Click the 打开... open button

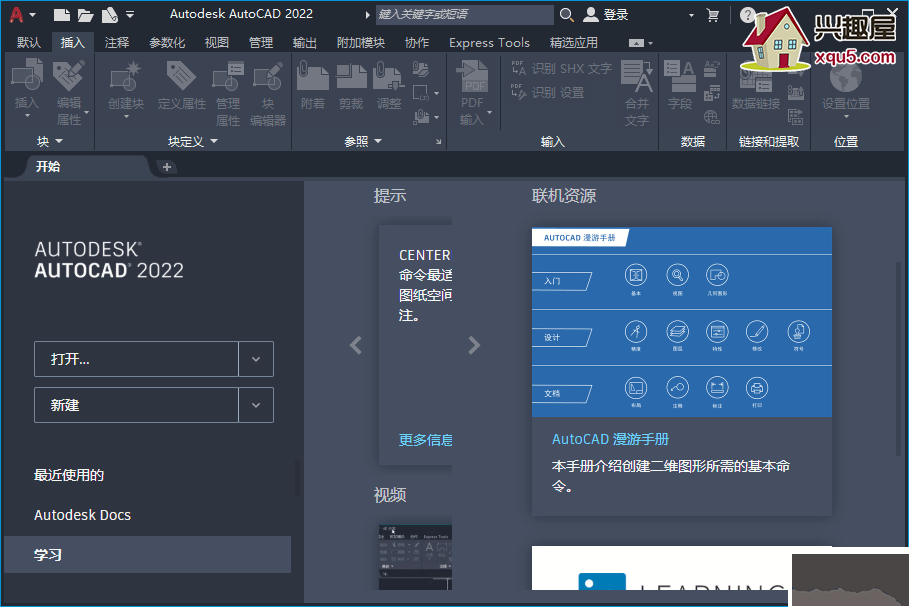[x=136, y=359]
